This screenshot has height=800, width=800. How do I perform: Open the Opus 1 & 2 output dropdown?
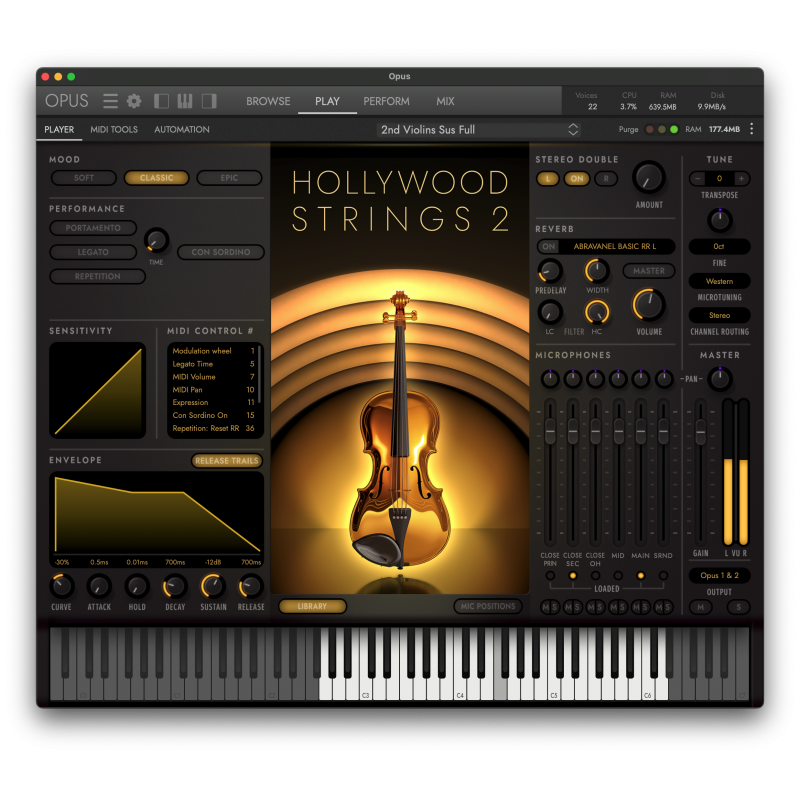719,576
